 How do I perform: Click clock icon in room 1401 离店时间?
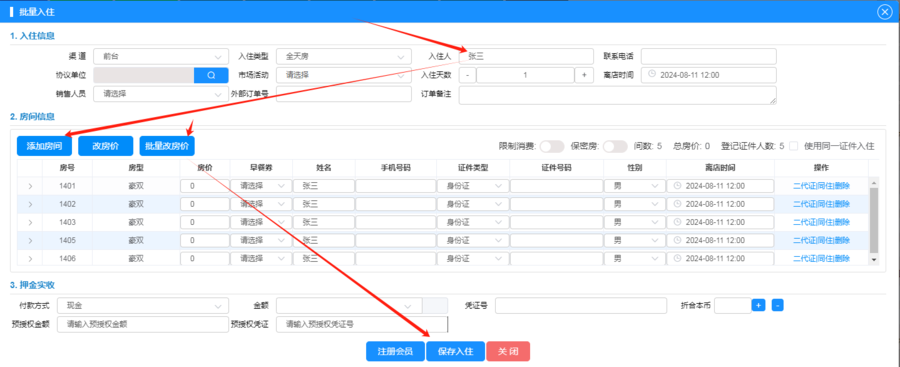tap(677, 186)
